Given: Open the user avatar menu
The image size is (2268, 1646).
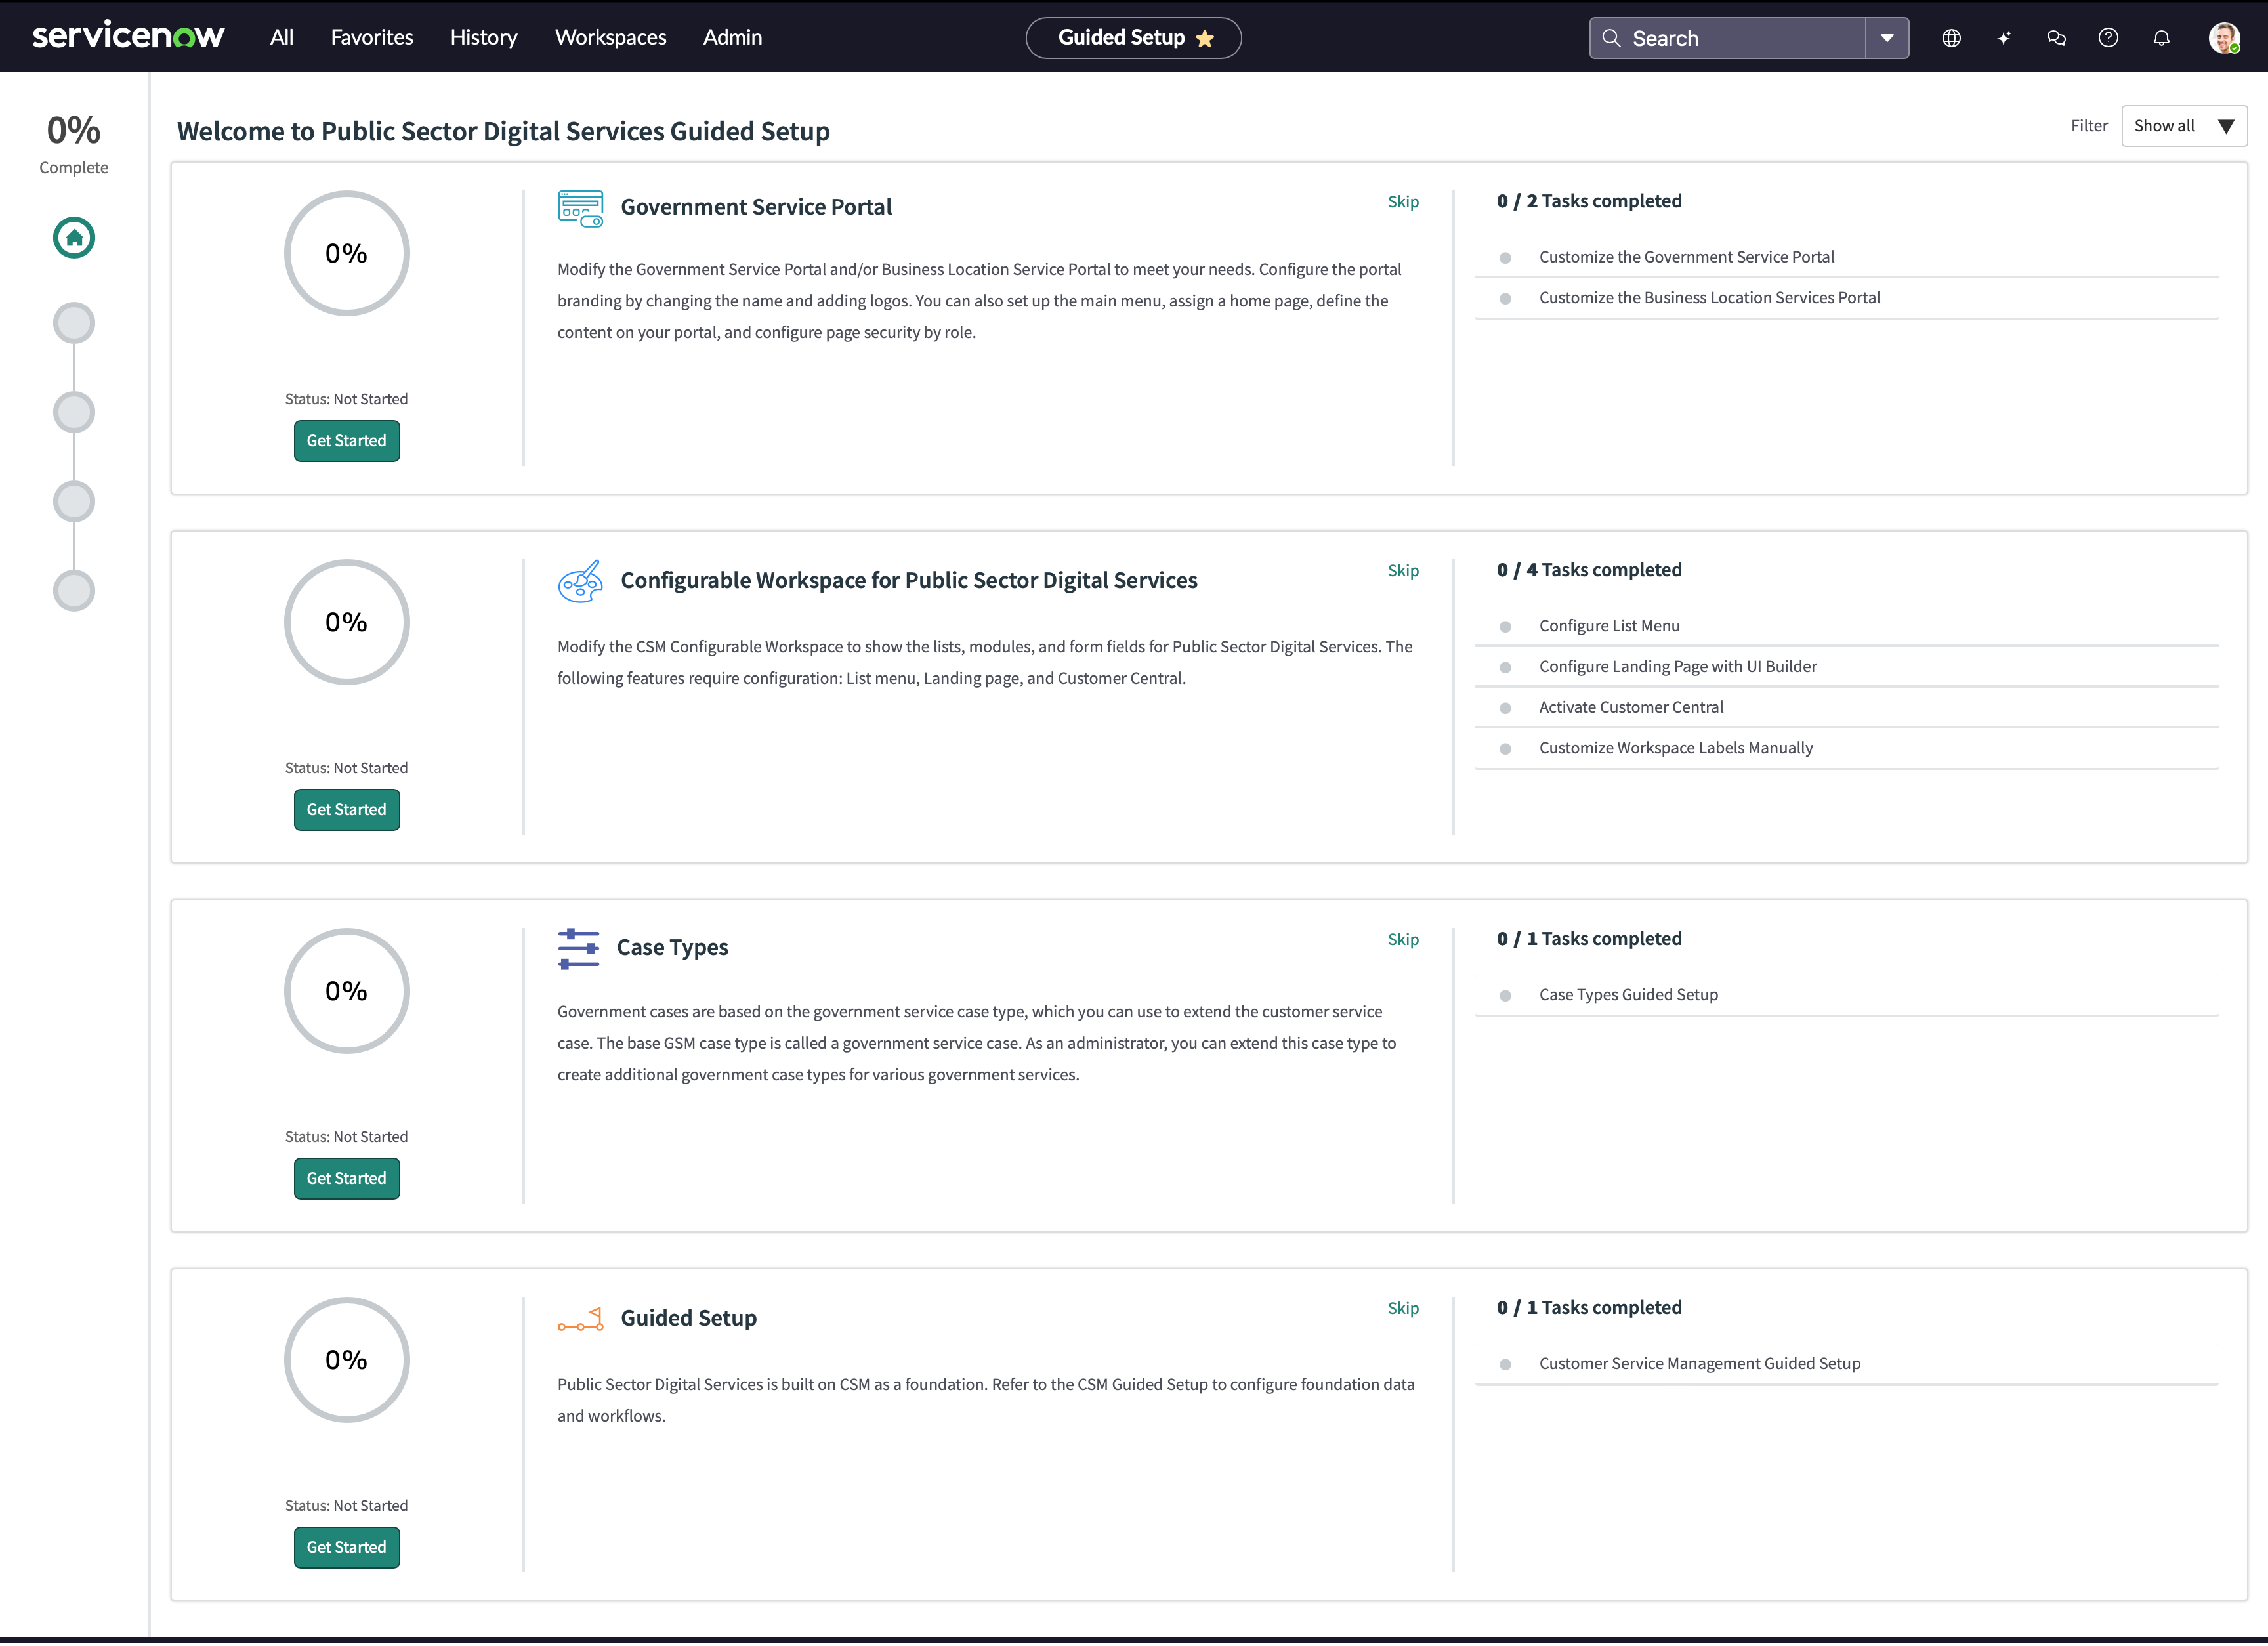Looking at the screenshot, I should point(2225,38).
